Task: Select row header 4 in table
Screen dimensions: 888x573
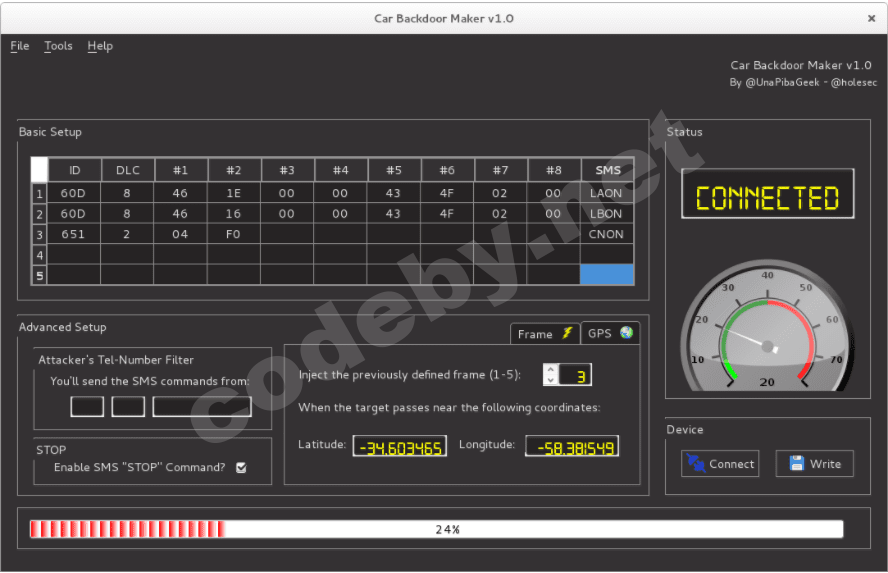Action: pyautogui.click(x=39, y=255)
